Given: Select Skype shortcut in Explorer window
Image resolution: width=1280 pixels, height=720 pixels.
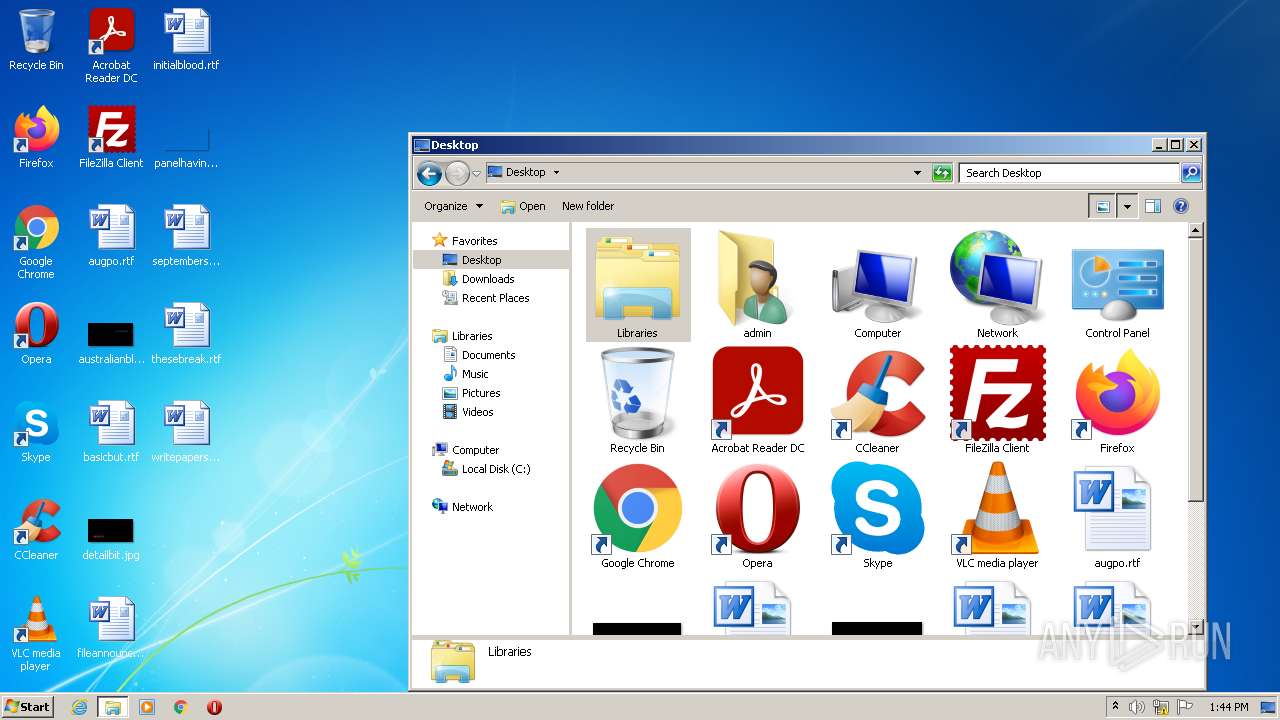Looking at the screenshot, I should (877, 515).
